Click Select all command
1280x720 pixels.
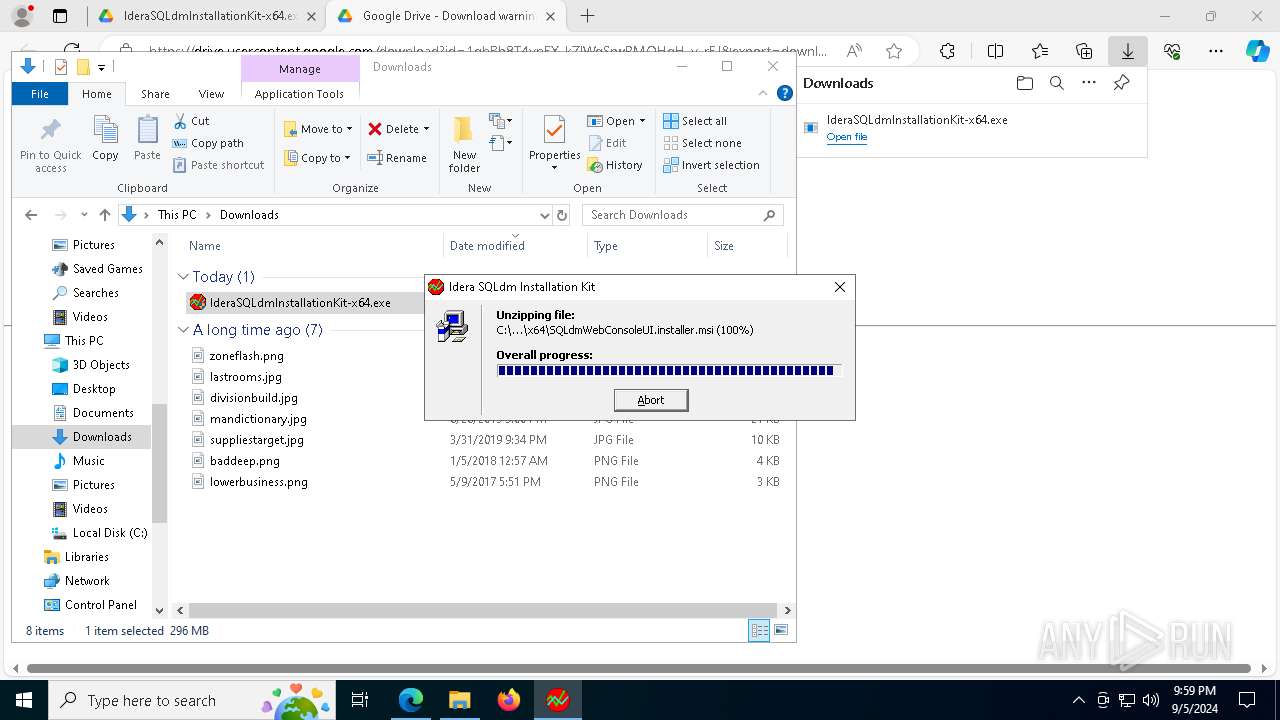[x=696, y=121]
